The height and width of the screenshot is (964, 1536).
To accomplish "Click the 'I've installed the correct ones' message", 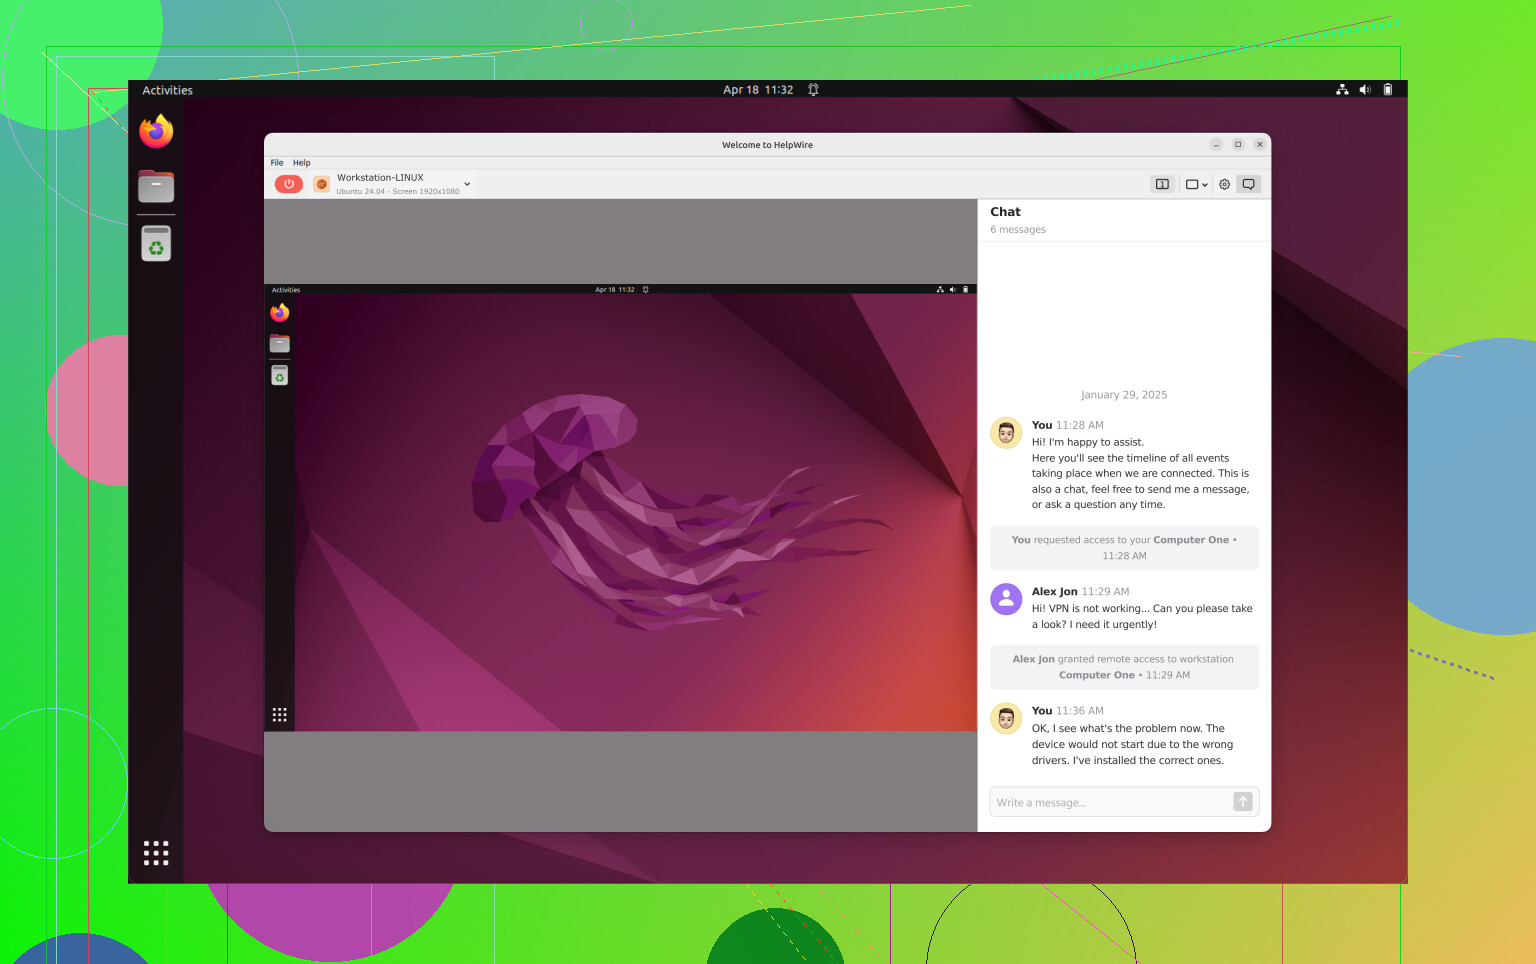I will point(1132,744).
